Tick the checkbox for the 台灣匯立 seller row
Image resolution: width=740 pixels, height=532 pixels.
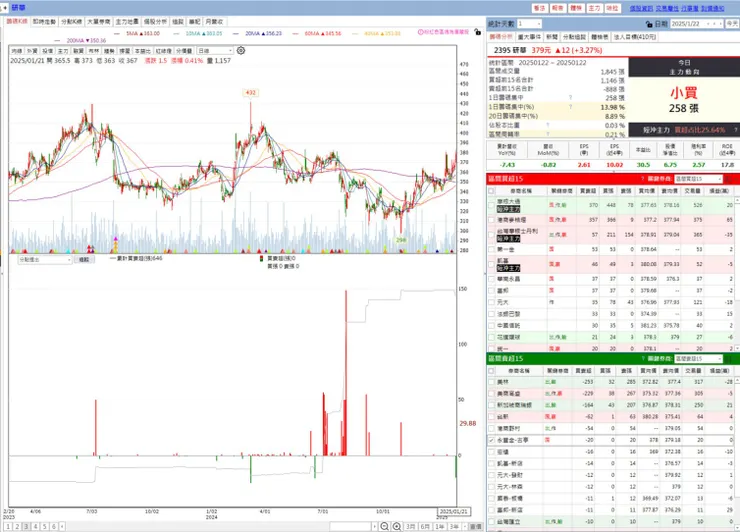click(491, 522)
